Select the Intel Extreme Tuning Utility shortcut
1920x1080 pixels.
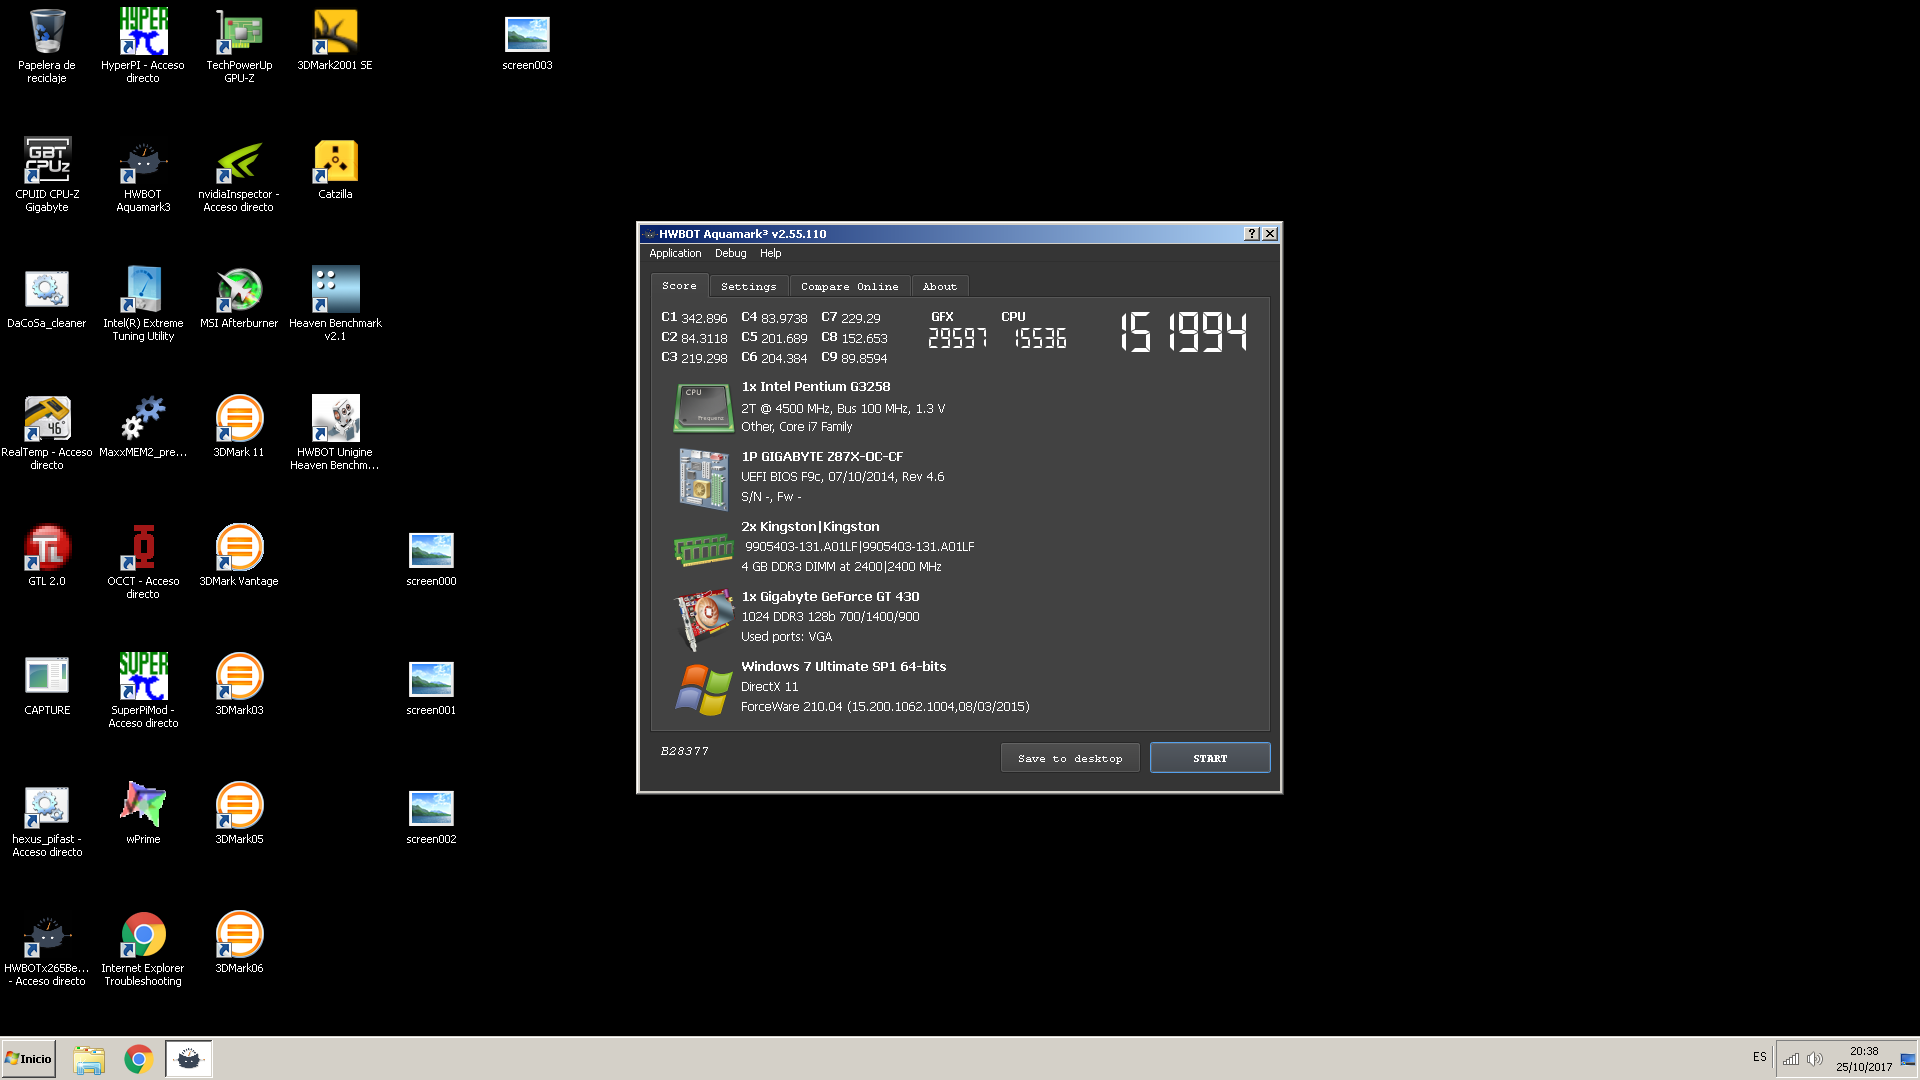pos(143,303)
